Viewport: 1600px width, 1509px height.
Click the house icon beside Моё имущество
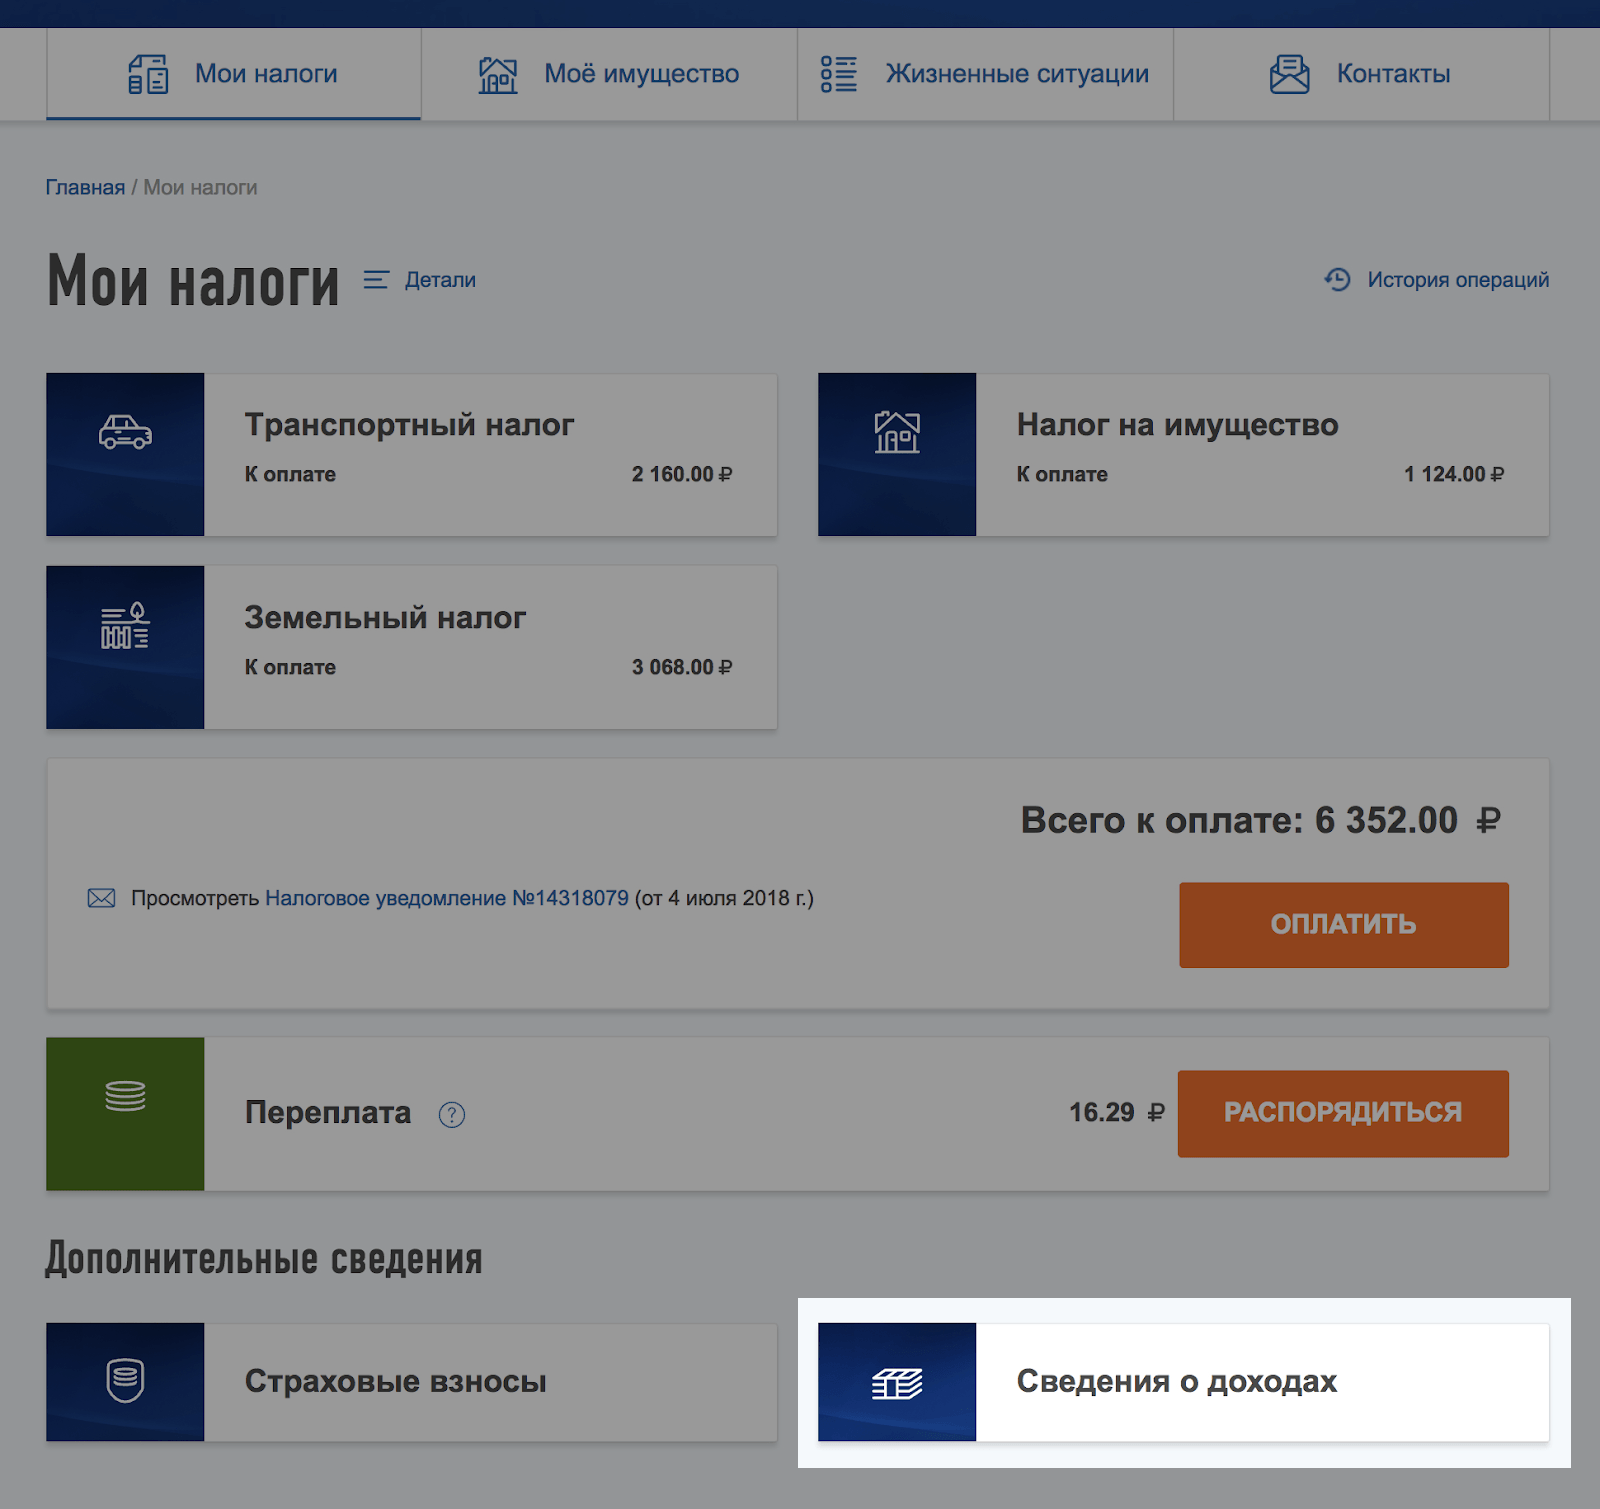tap(497, 75)
